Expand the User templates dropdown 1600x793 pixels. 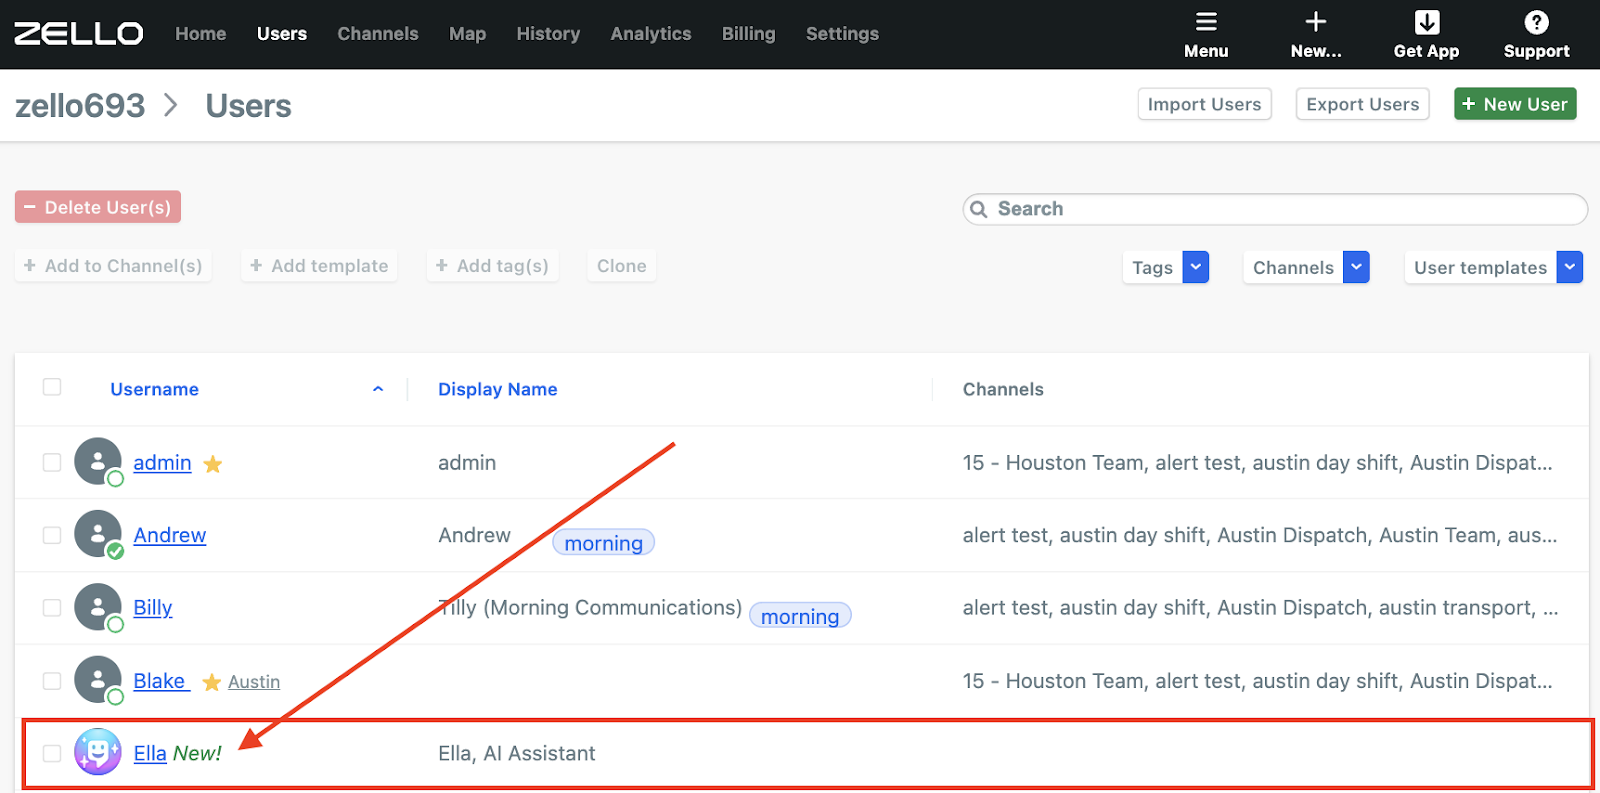coord(1570,267)
